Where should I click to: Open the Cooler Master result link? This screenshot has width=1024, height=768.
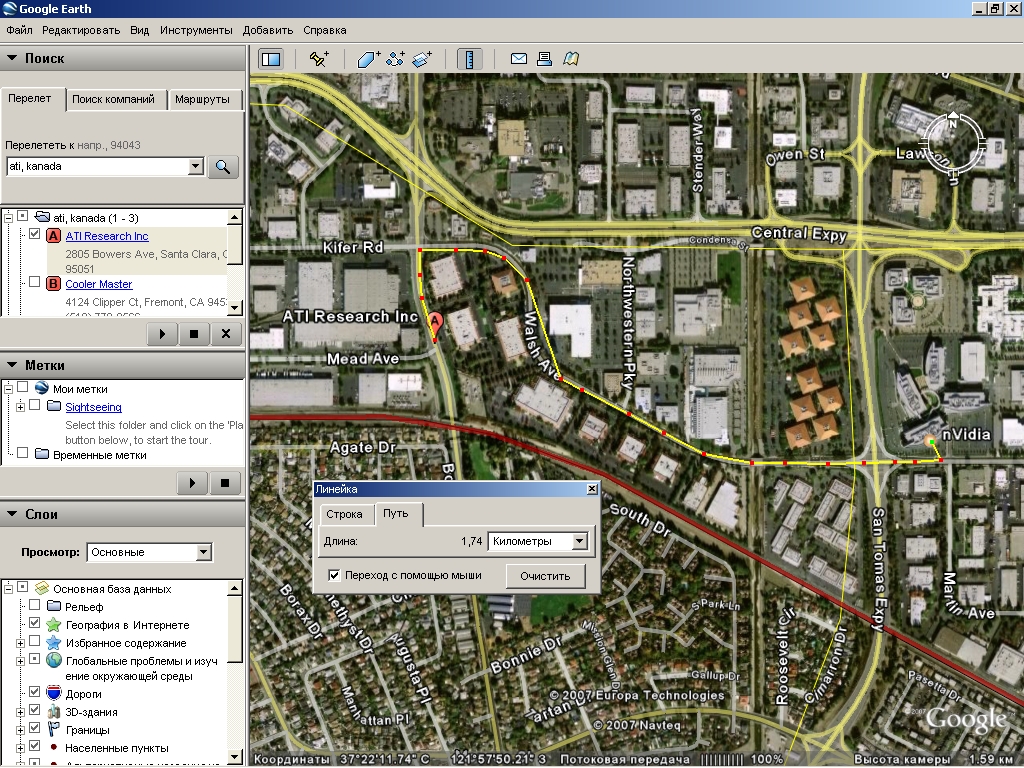pos(98,284)
